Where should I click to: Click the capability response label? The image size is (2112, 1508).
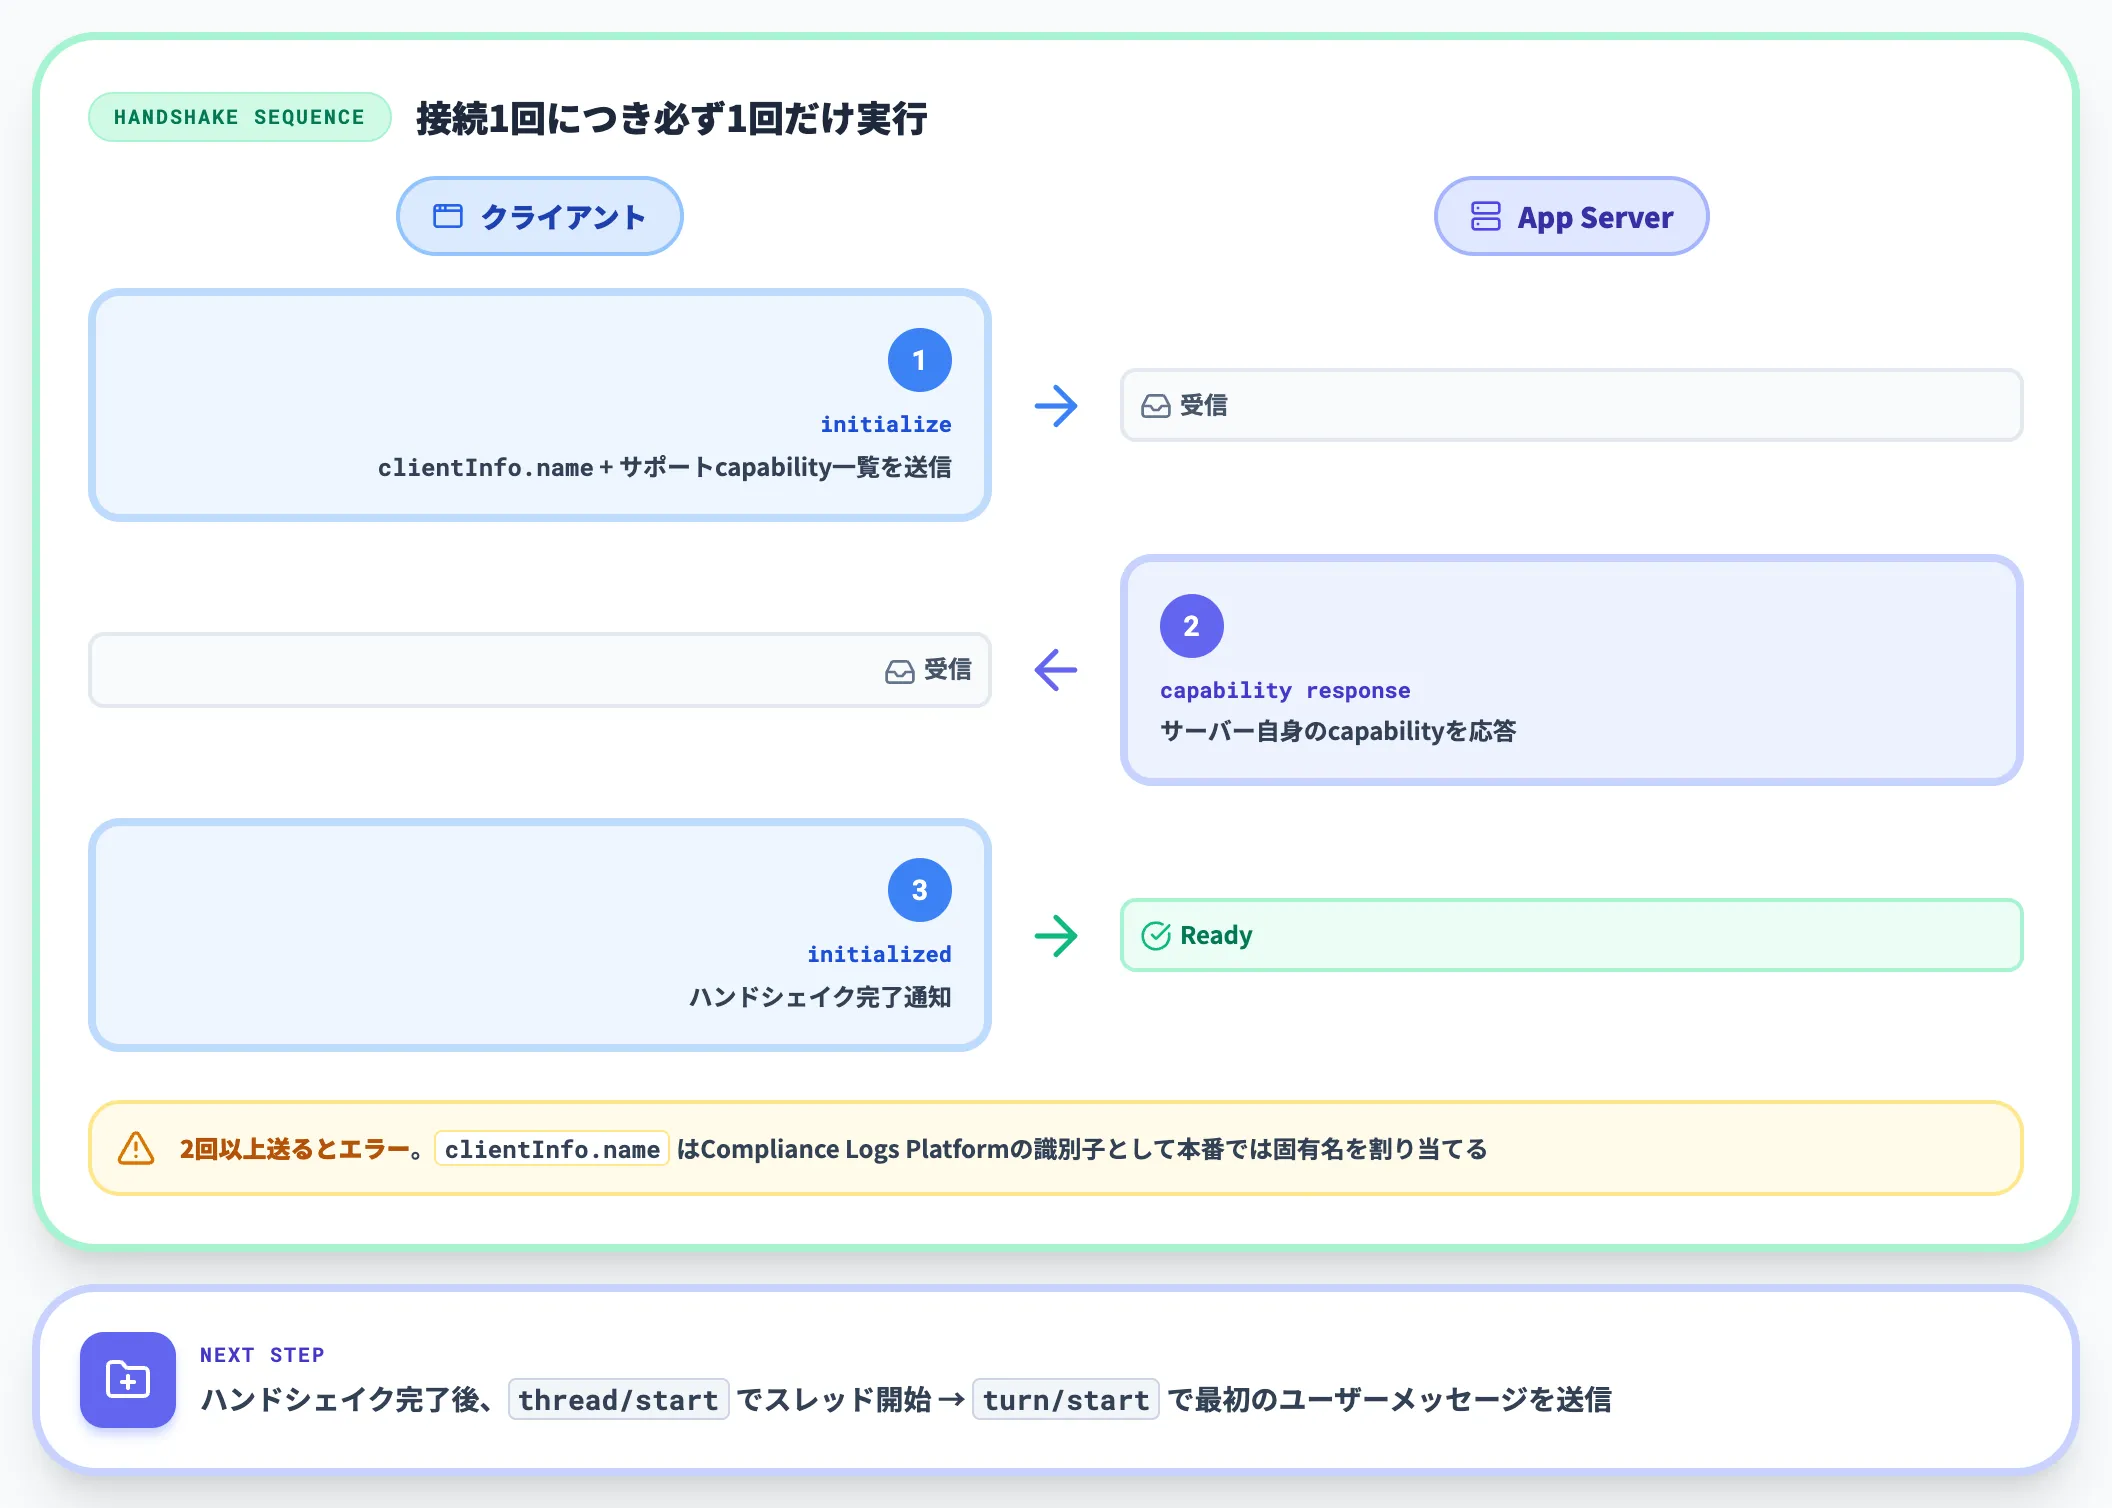[1285, 690]
